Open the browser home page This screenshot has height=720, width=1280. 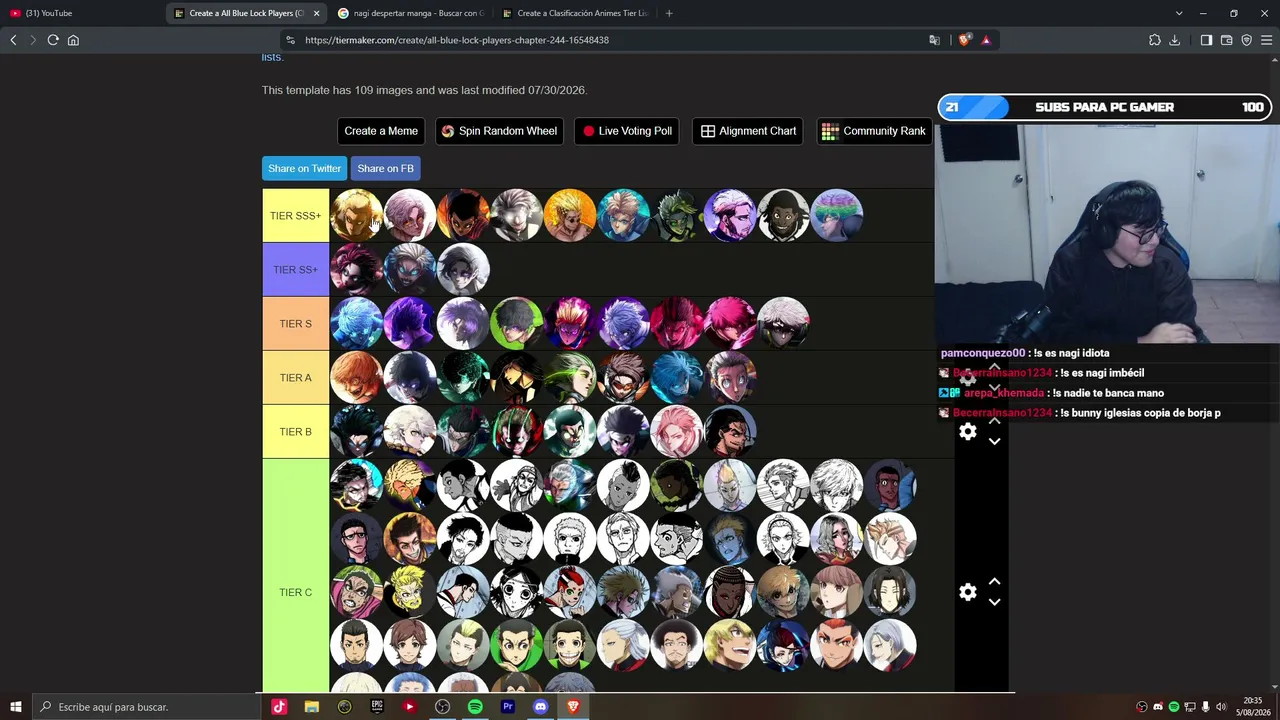(73, 40)
